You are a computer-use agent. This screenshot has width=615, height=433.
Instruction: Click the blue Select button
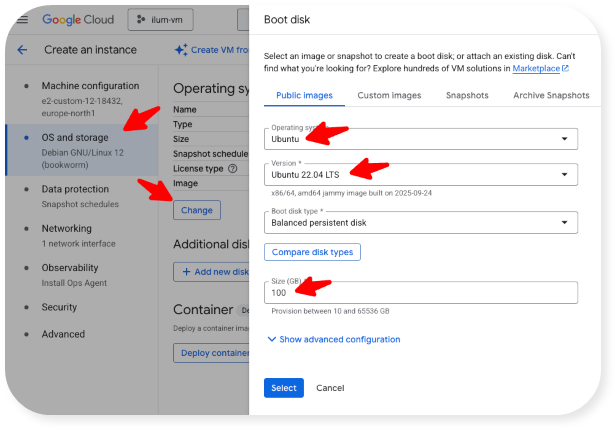pyautogui.click(x=283, y=387)
